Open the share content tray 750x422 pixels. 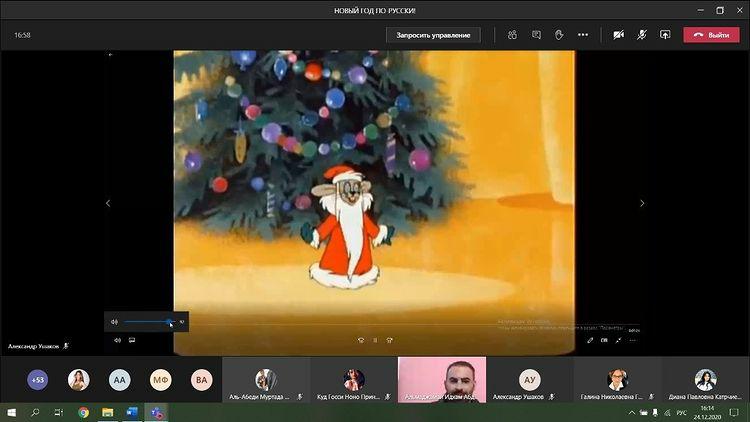click(665, 35)
